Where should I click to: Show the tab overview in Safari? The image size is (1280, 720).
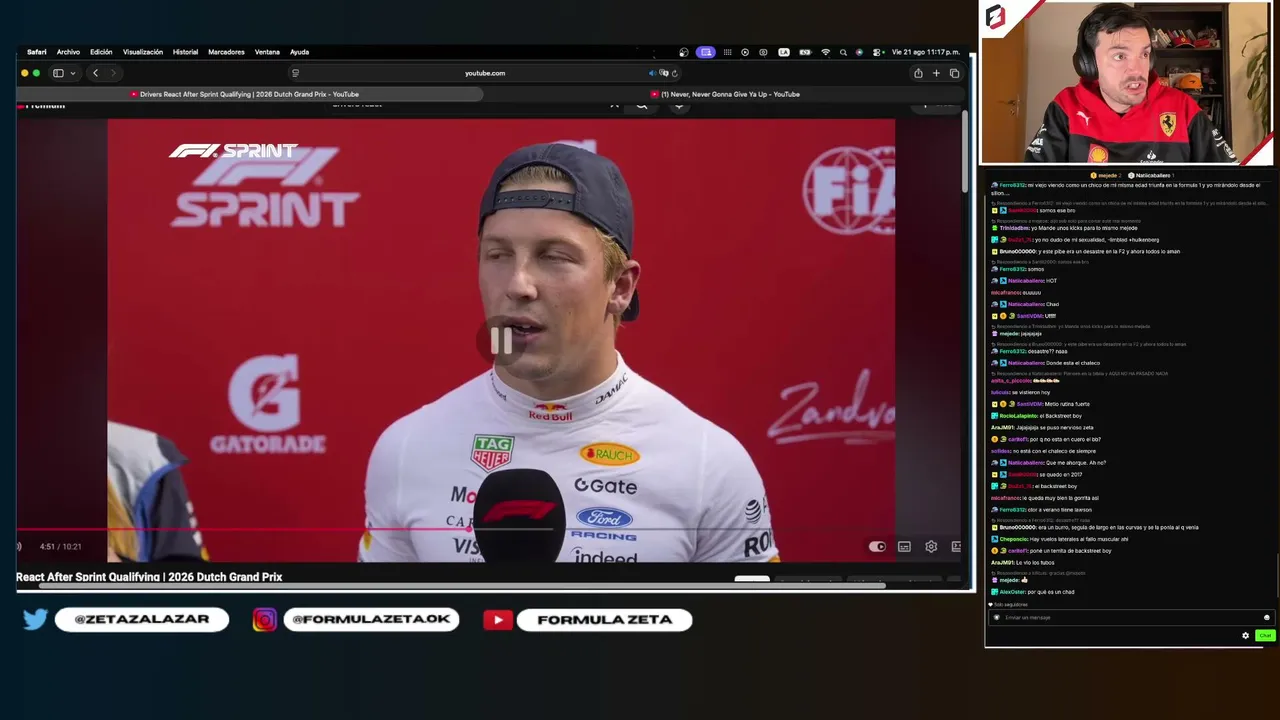(x=954, y=73)
